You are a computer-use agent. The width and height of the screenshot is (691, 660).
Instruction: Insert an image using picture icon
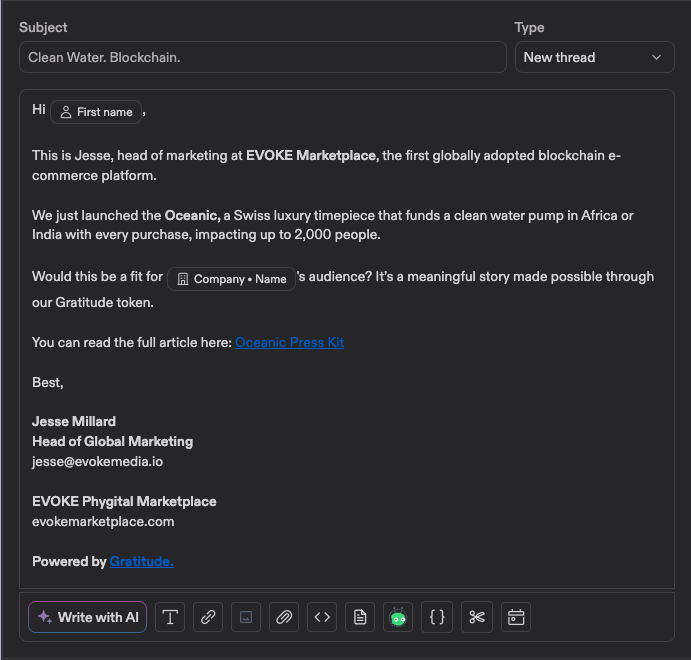[246, 617]
